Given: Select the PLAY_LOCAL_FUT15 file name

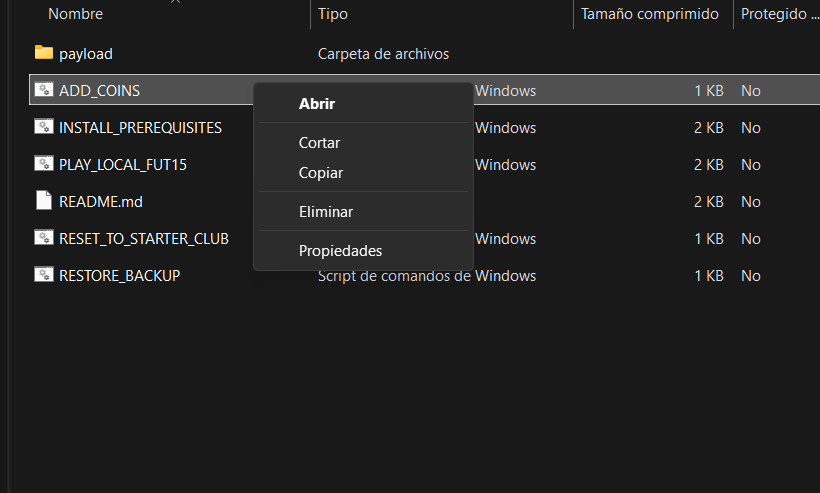Looking at the screenshot, I should point(123,165).
